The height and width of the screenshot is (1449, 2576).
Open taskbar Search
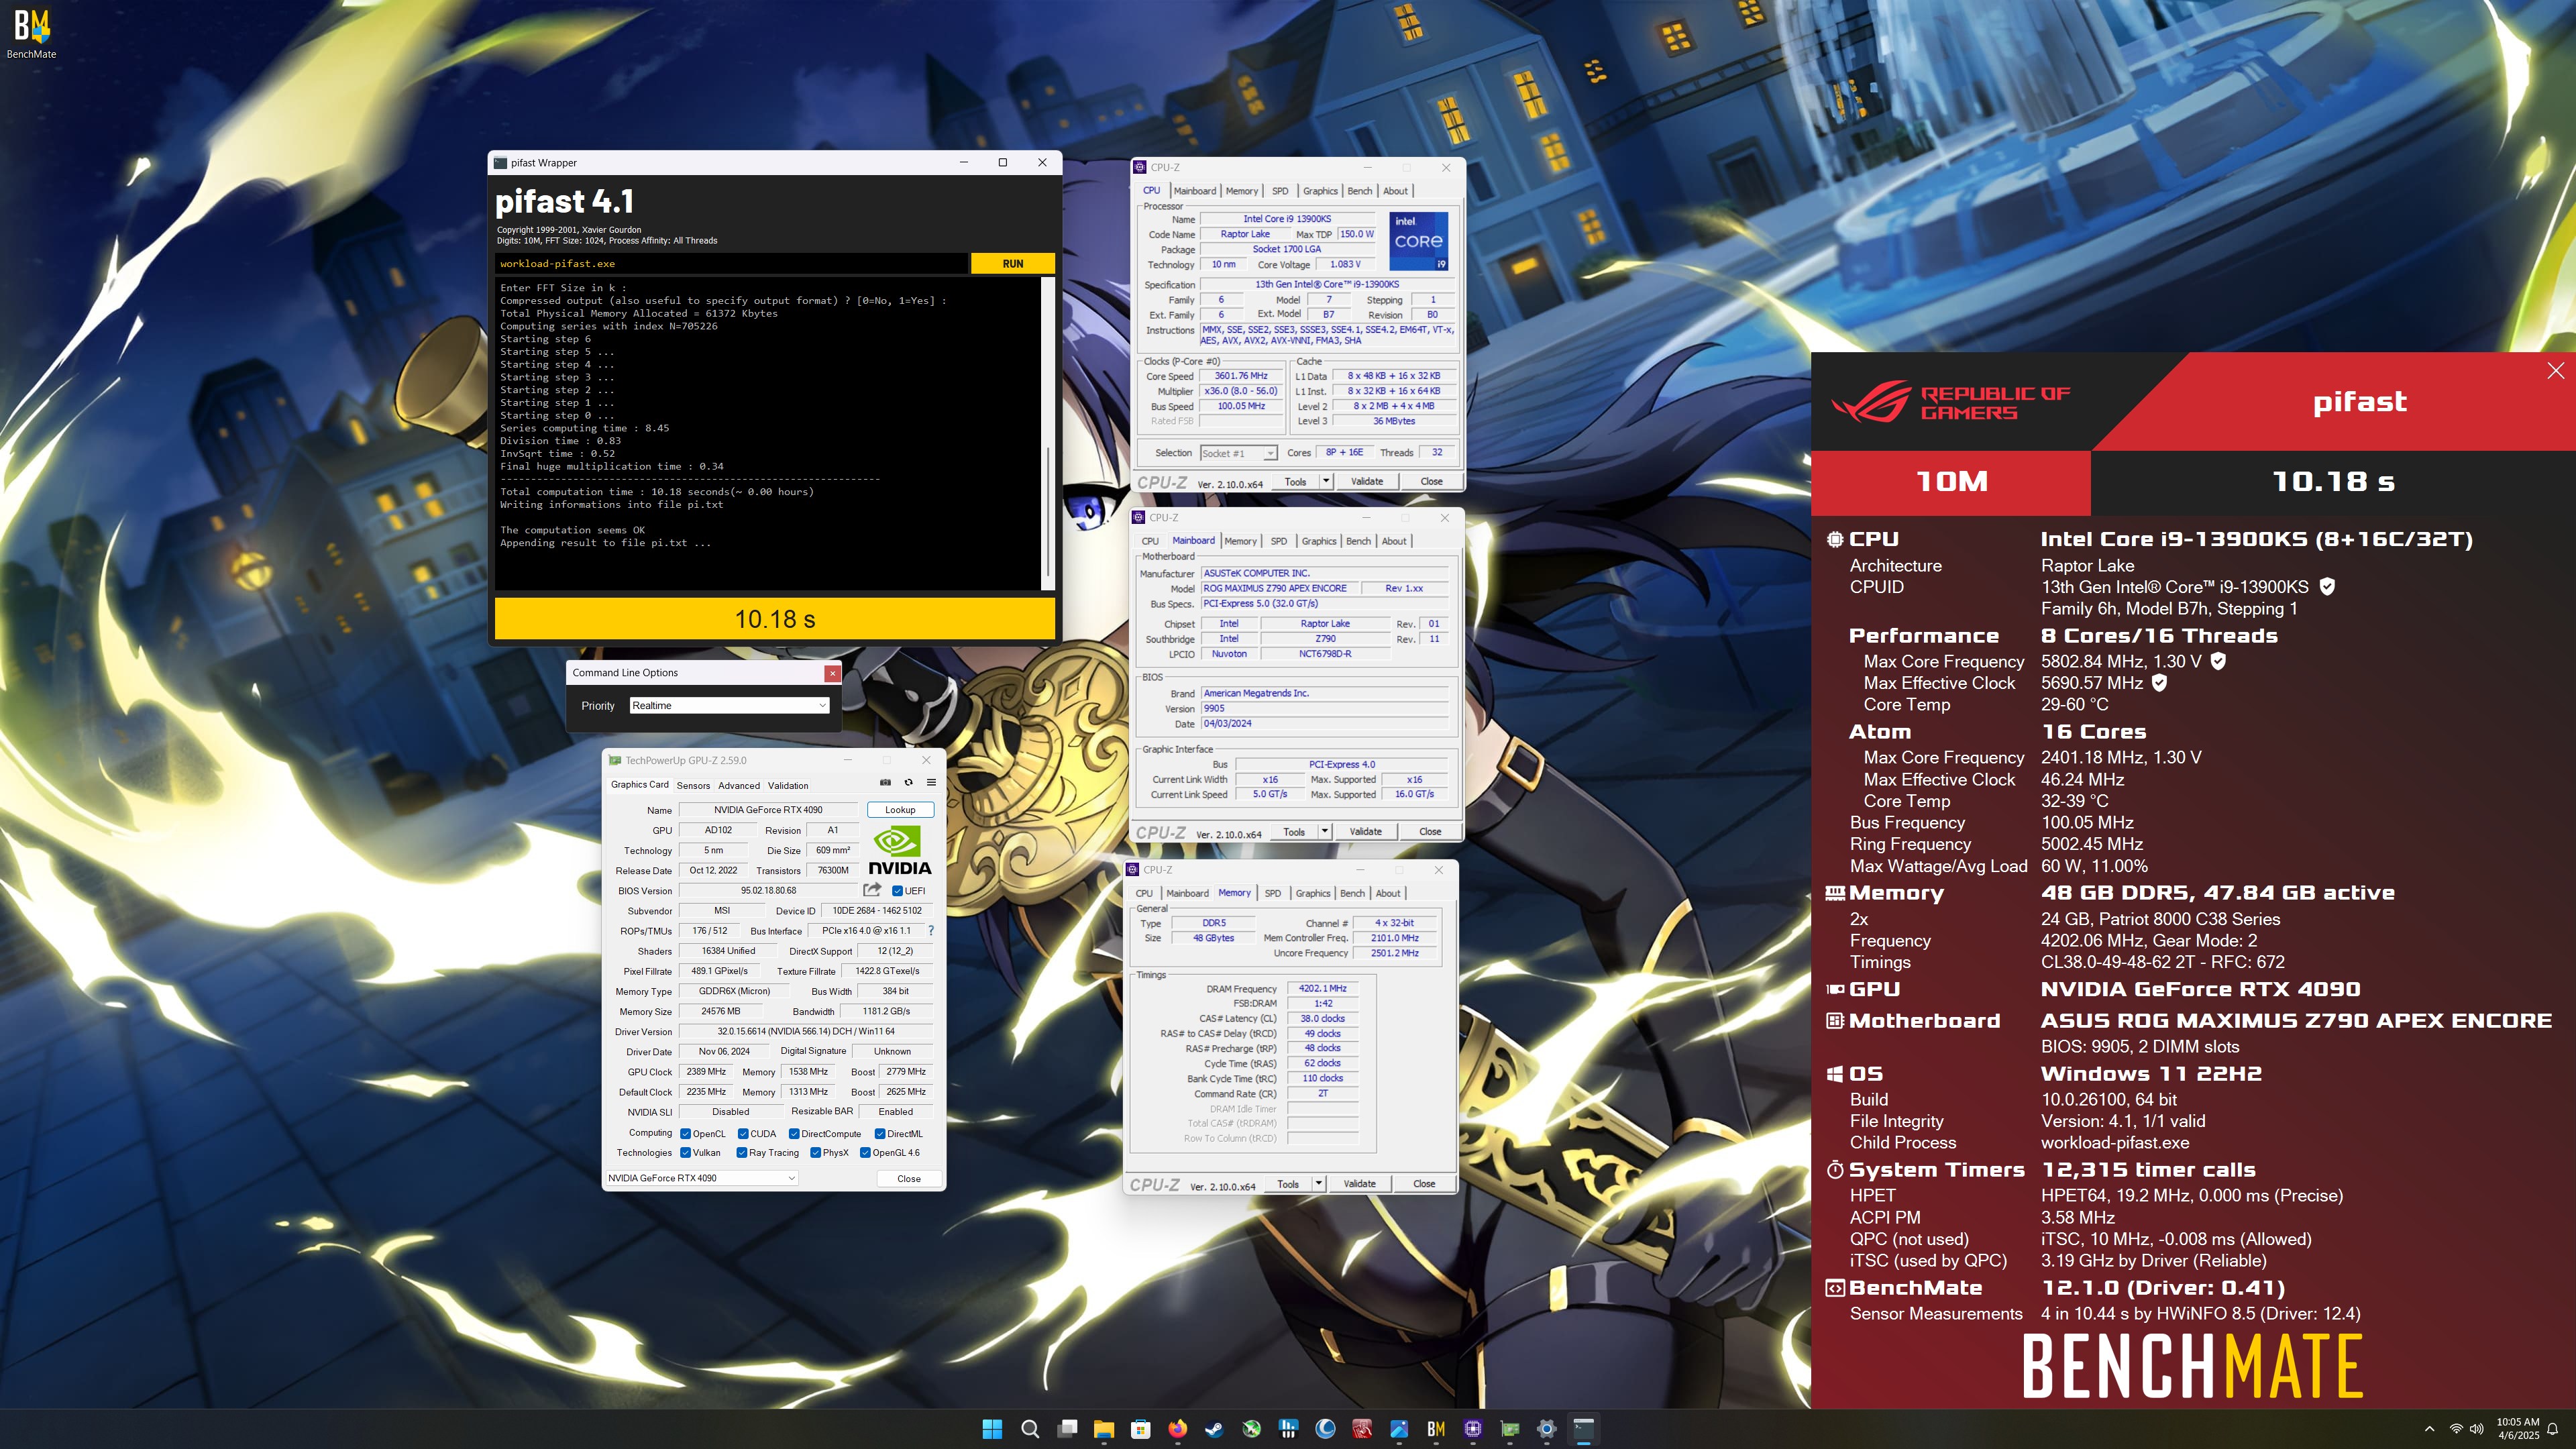[1030, 1429]
